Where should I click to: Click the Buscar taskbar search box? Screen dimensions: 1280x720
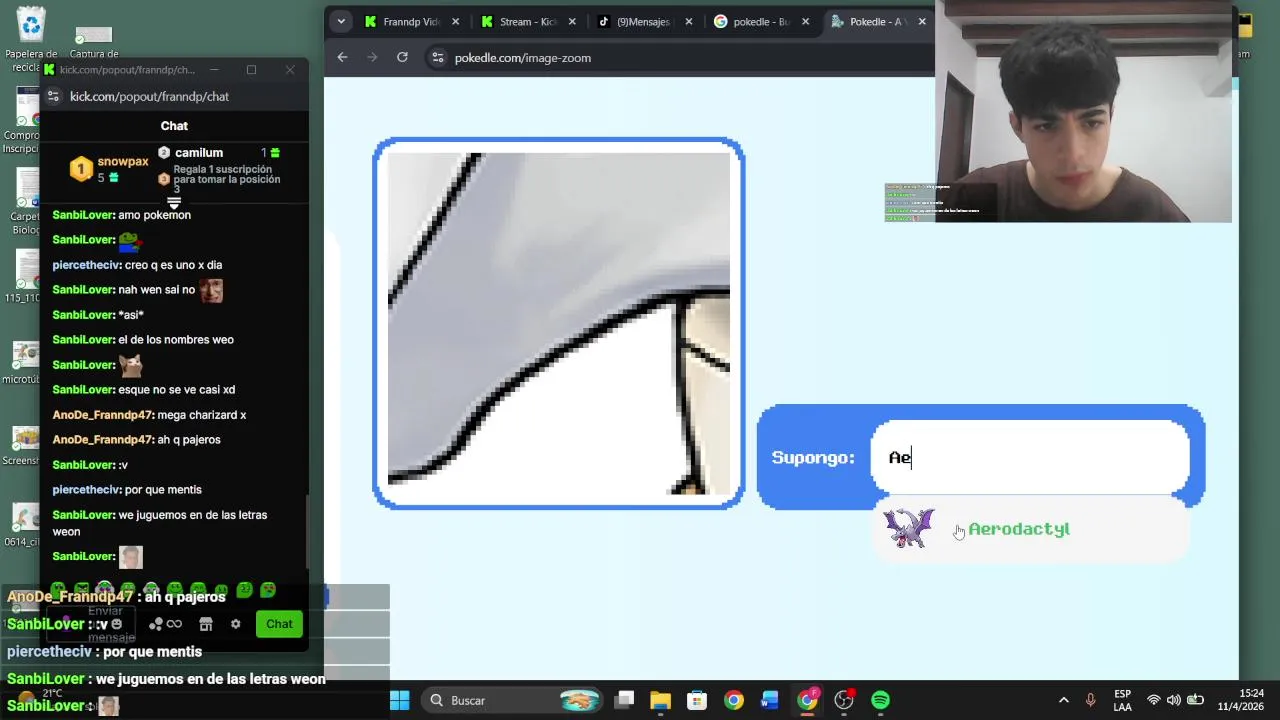tap(512, 700)
